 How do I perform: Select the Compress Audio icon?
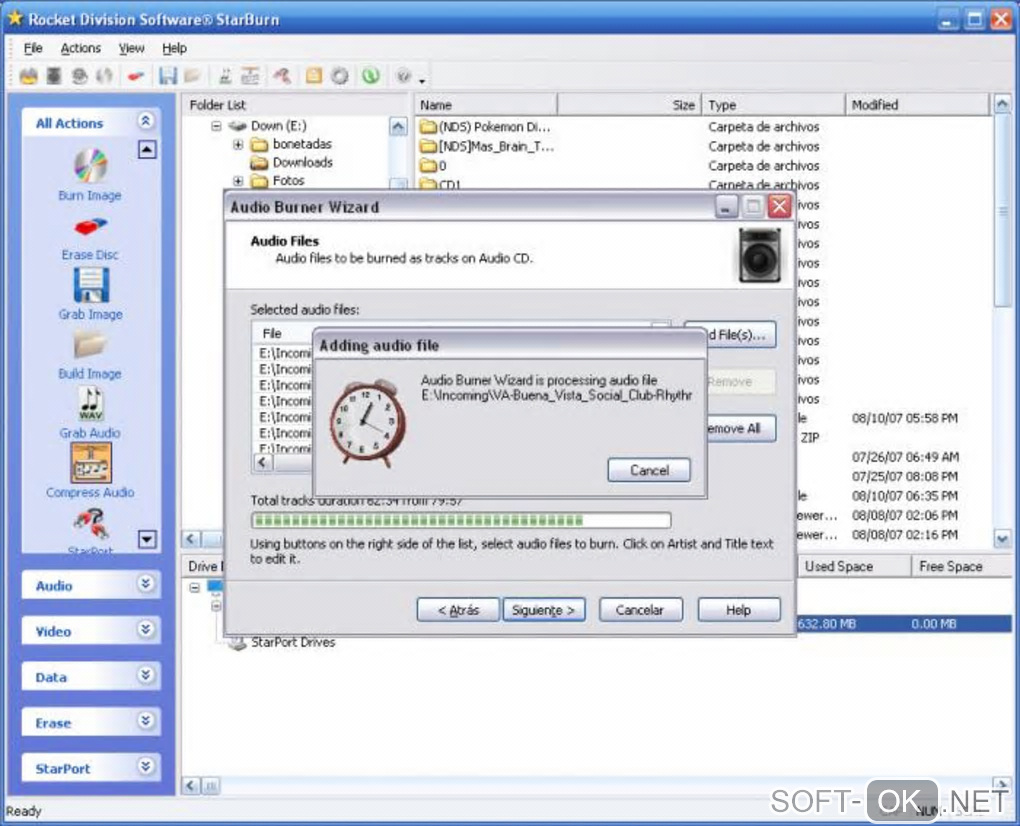pos(90,463)
